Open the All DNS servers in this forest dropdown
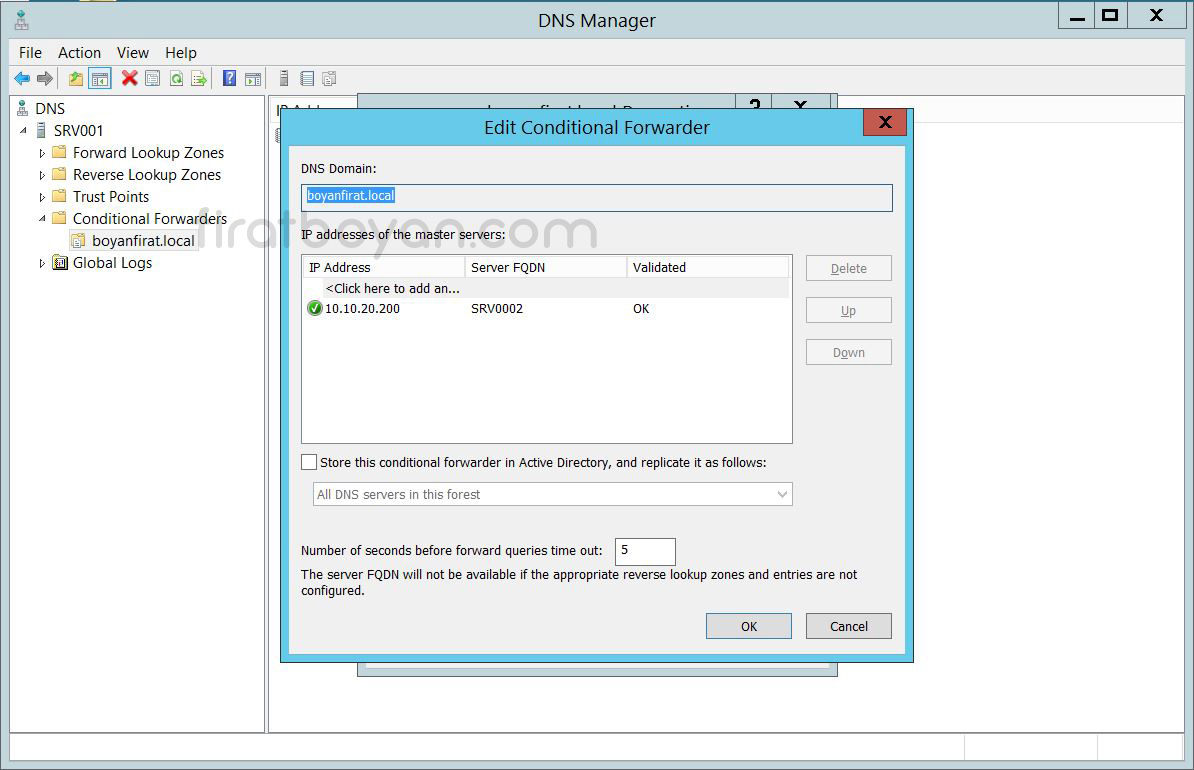This screenshot has height=770, width=1194. [553, 494]
